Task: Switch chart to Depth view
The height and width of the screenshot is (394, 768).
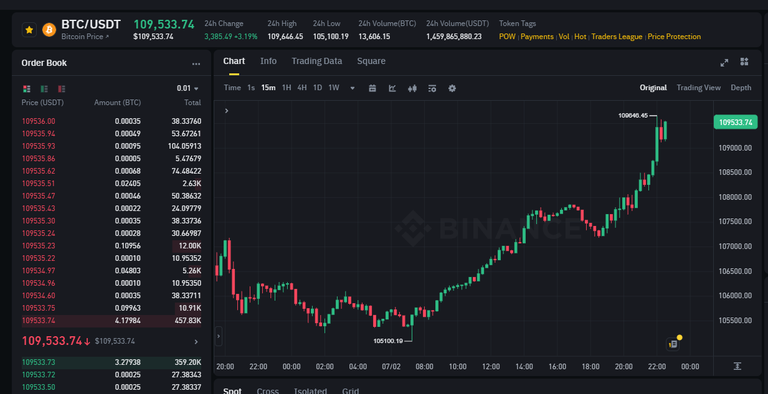Action: pyautogui.click(x=741, y=88)
